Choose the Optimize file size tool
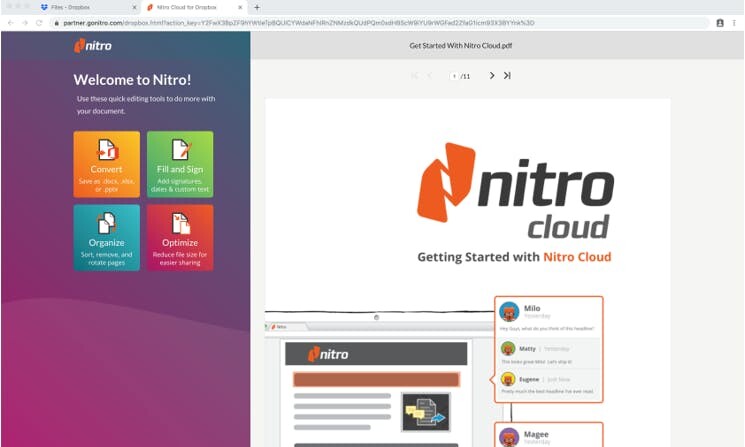The width and height of the screenshot is (745, 447). pos(180,237)
